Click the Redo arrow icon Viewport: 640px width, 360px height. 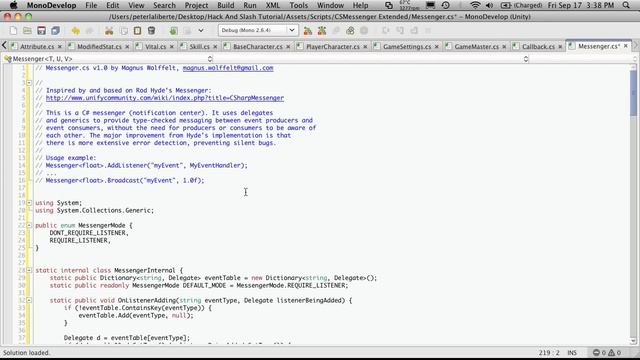89,31
